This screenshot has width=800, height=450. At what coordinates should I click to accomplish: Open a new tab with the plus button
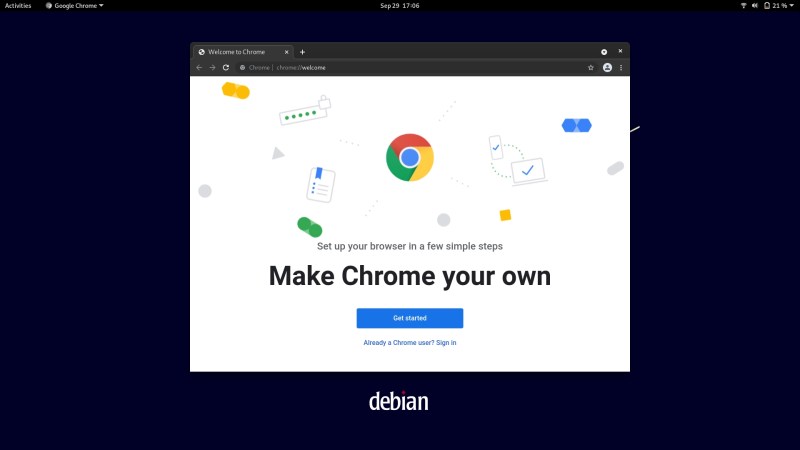tap(302, 52)
